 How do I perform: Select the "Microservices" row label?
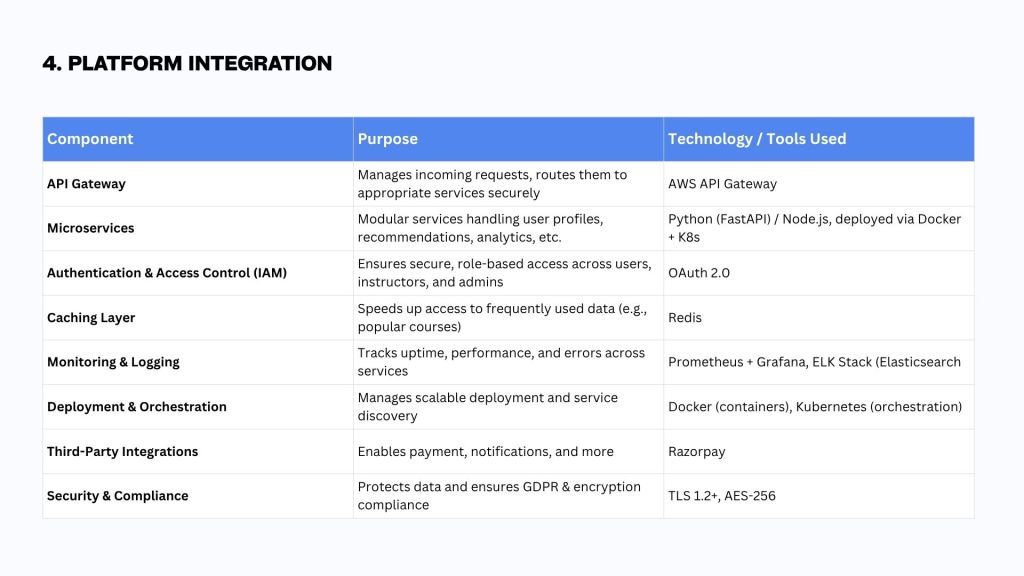[90, 228]
